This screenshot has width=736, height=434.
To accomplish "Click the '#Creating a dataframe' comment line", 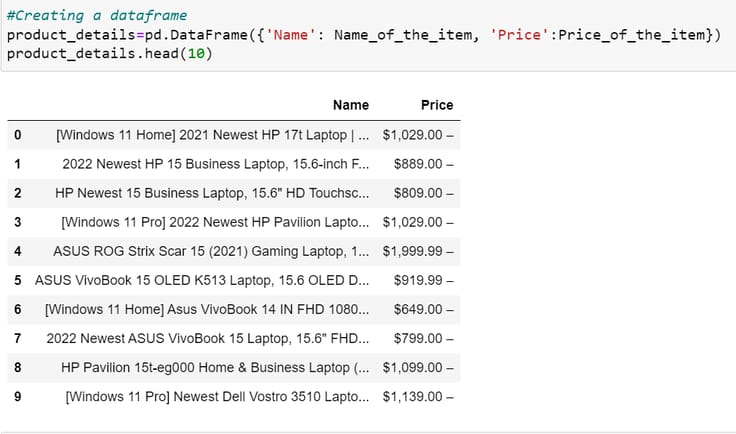I will click(97, 15).
